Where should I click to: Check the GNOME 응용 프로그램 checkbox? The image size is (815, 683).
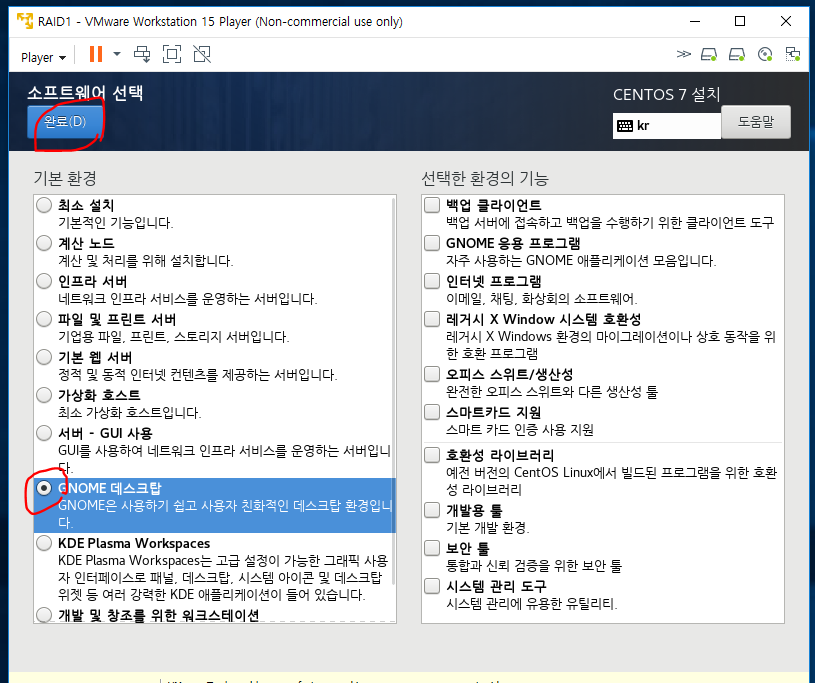(432, 243)
